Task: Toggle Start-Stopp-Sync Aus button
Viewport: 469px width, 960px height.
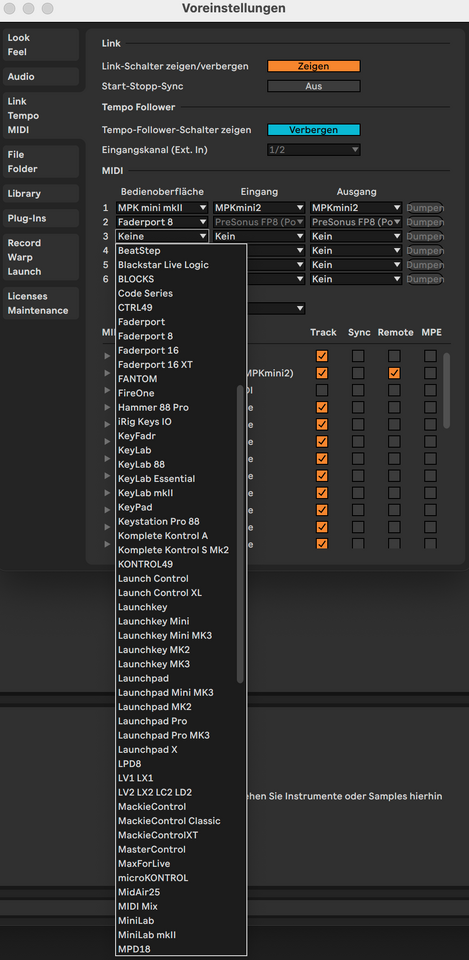Action: click(313, 86)
